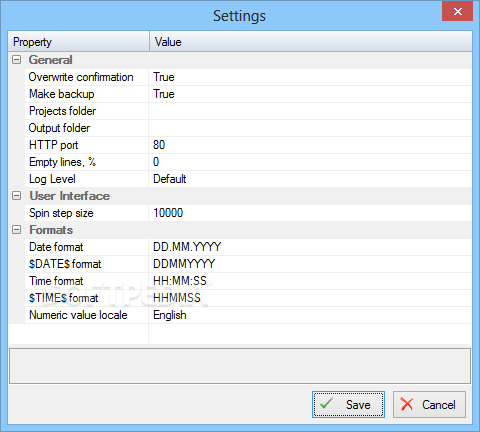Click the empty description panel below the grid

point(240,366)
